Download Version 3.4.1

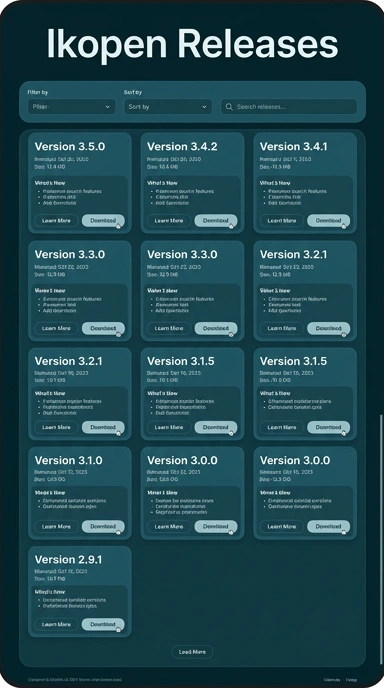tap(328, 221)
